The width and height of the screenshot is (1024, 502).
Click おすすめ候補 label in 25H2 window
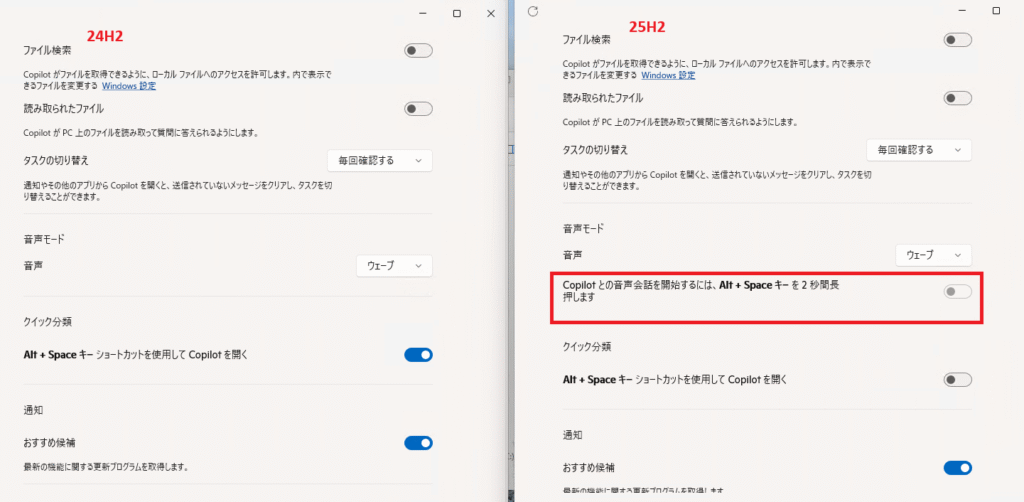point(588,467)
